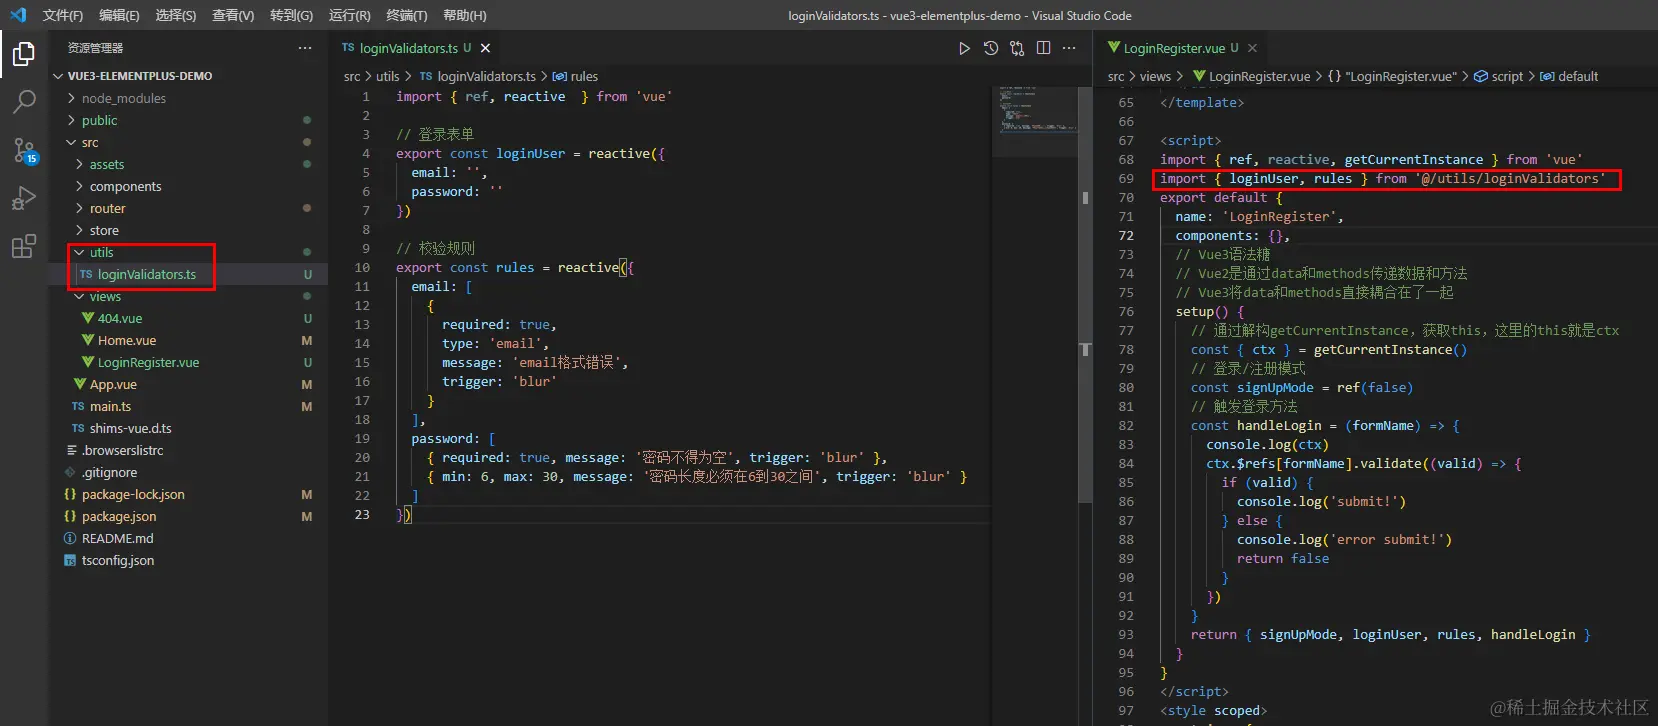Image resolution: width=1658 pixels, height=726 pixels.
Task: Click 'getCurrentInstance' in line 68 import
Action: click(1413, 159)
